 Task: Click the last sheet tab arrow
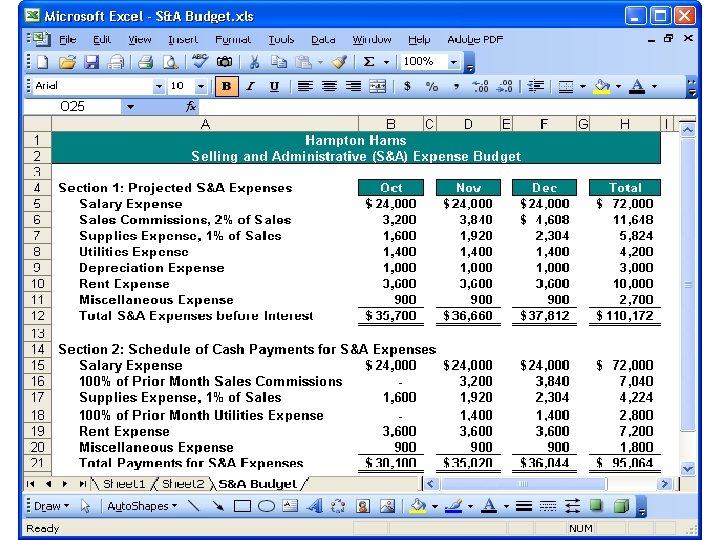coord(83,484)
